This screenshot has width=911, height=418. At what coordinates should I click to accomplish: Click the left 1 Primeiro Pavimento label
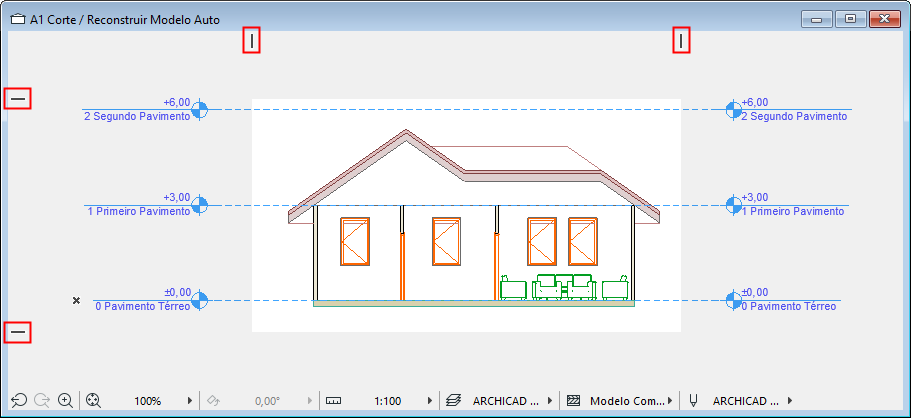pyautogui.click(x=139, y=212)
